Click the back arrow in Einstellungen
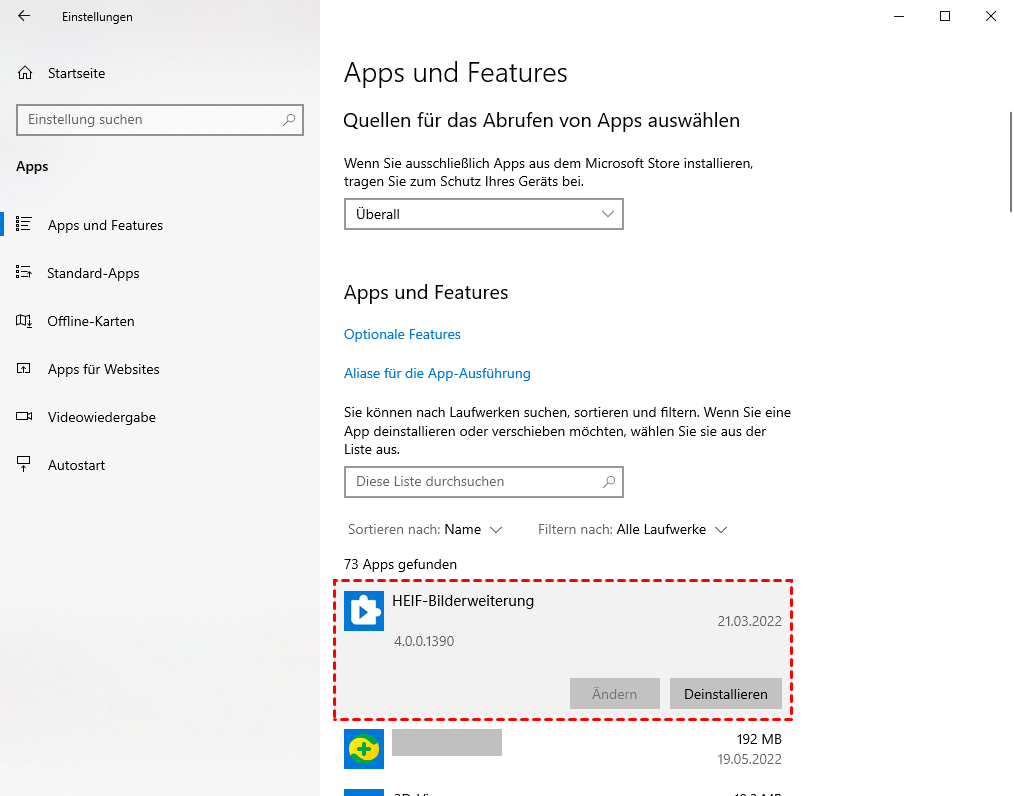 24,16
